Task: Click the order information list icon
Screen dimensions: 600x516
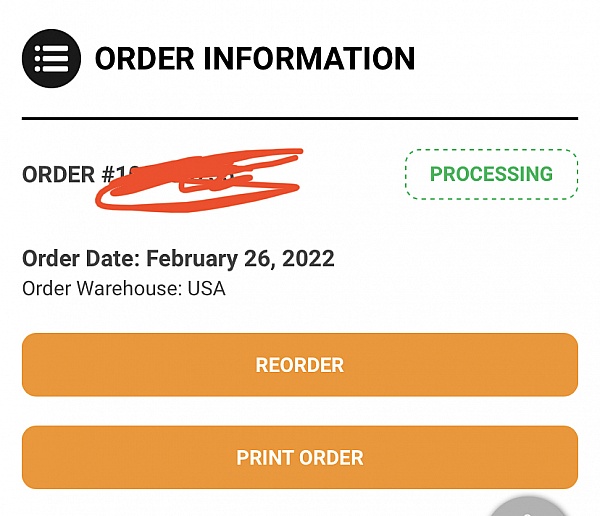Action: 51,59
